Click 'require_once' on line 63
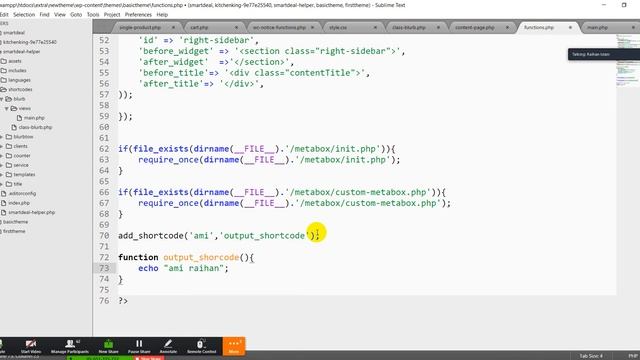640x360 pixels. (168, 160)
